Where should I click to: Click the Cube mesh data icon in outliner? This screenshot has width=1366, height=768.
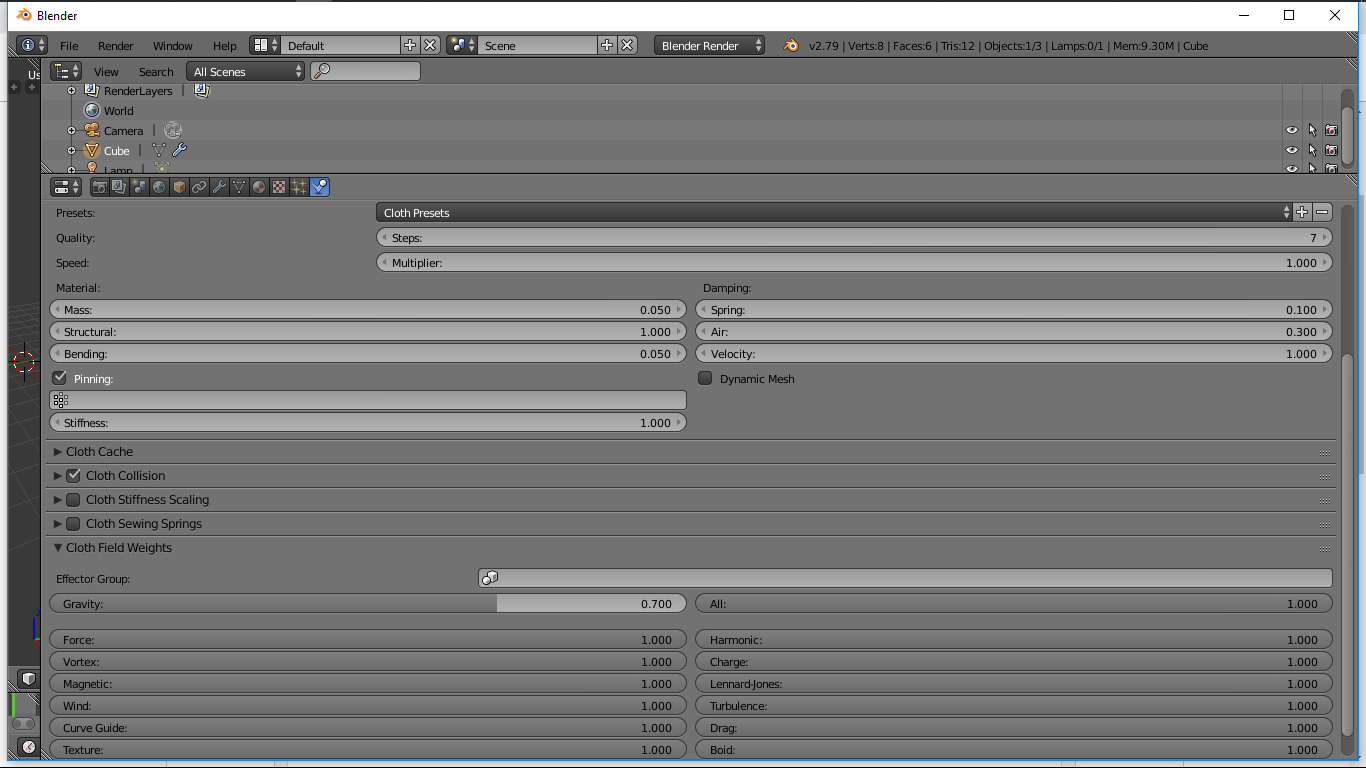pyautogui.click(x=159, y=151)
